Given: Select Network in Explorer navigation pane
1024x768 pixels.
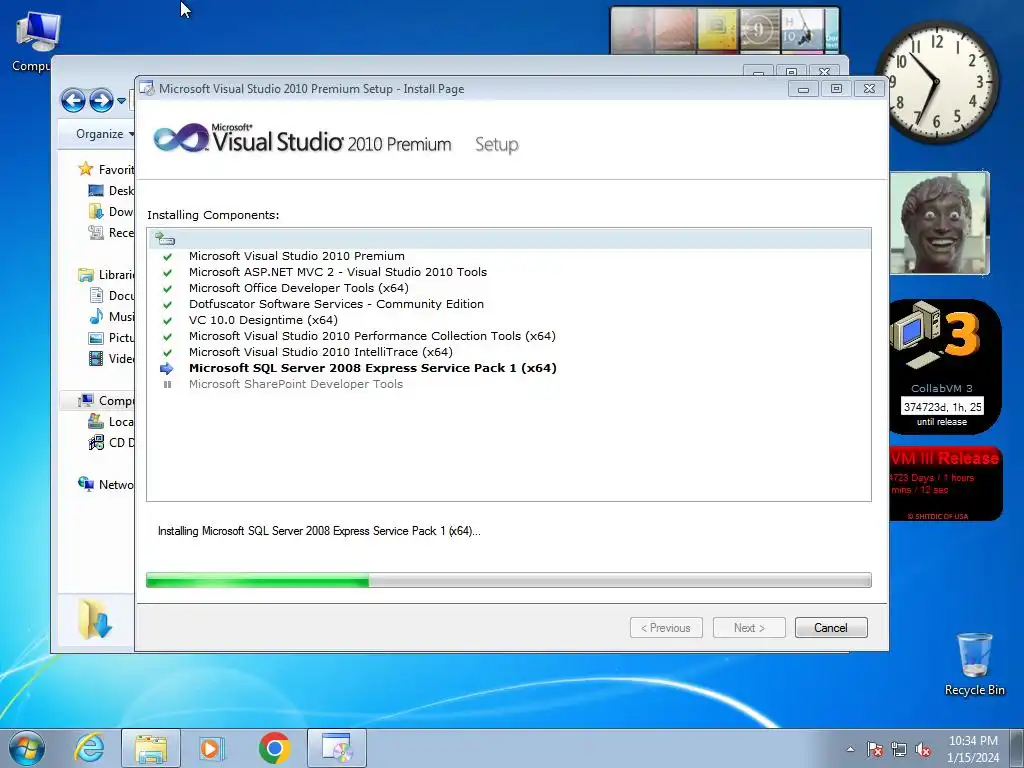Looking at the screenshot, I should coord(106,485).
